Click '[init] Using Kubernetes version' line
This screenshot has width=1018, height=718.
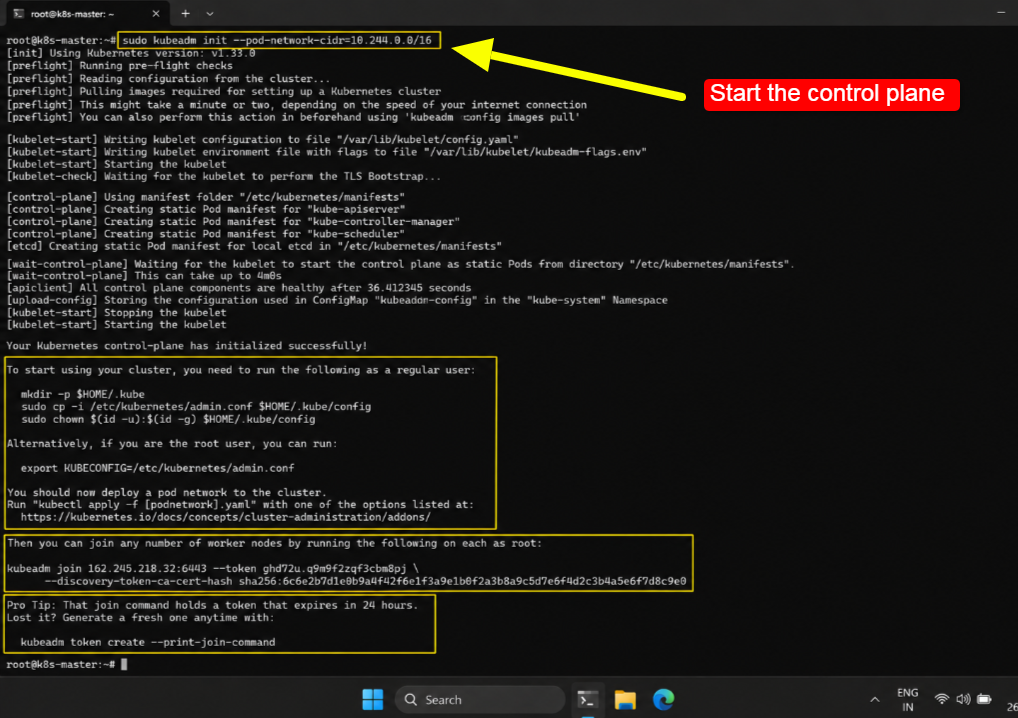131,53
